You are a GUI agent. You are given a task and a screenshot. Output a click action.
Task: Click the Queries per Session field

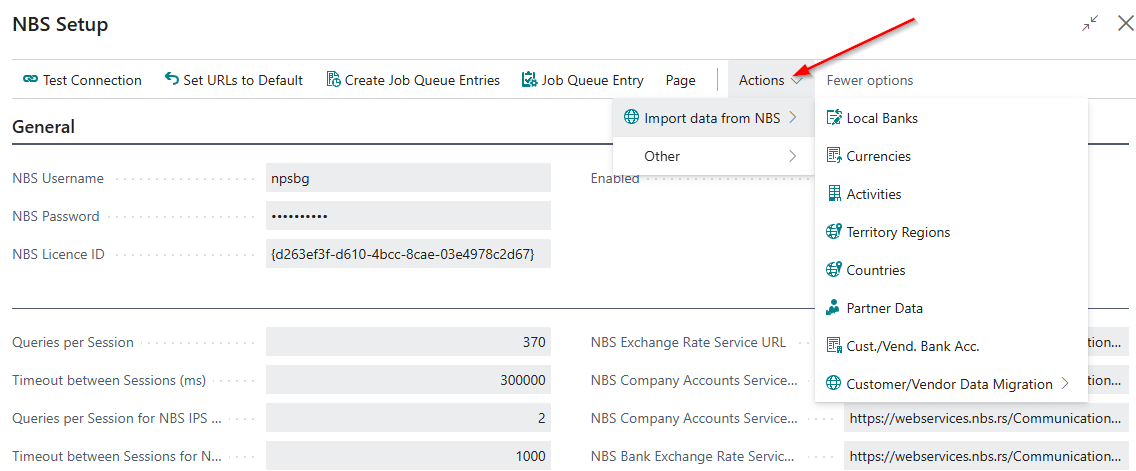pyautogui.click(x=408, y=342)
